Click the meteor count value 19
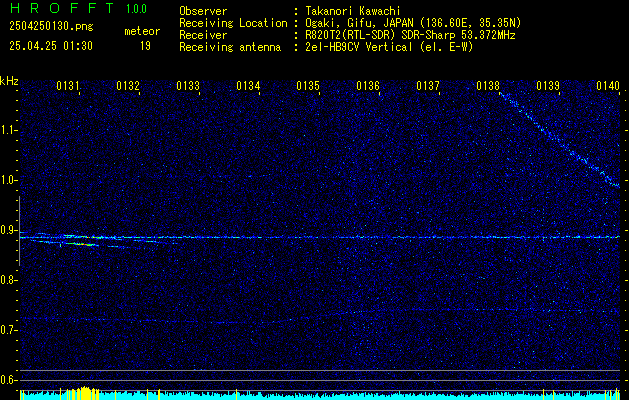Viewport: 629px width, 400px height. coord(145,46)
